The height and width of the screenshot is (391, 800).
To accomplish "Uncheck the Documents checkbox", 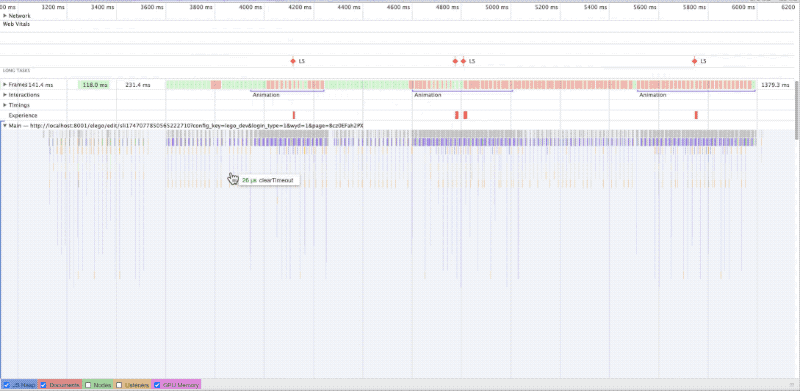I will pyautogui.click(x=43, y=385).
